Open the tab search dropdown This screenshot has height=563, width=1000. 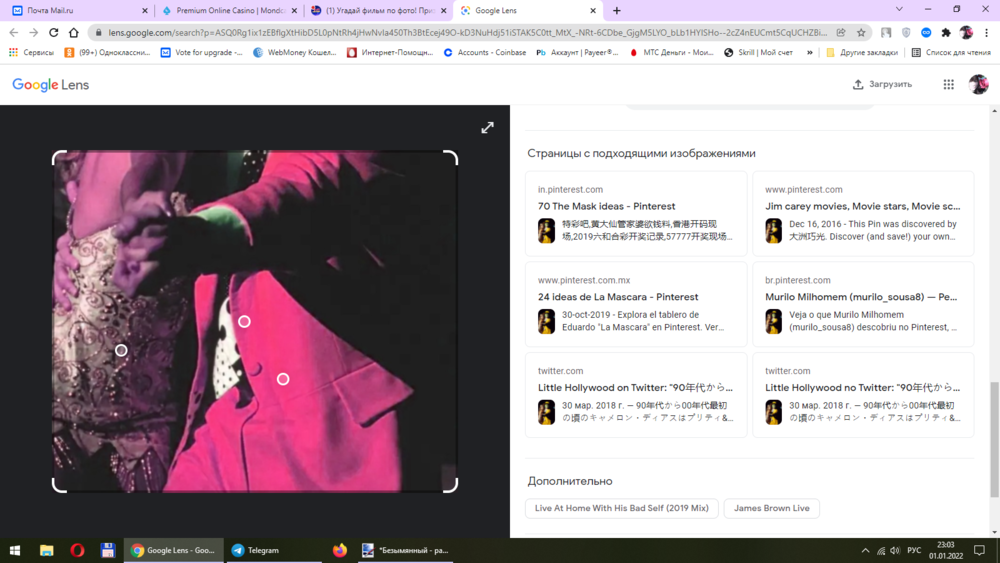pos(899,9)
